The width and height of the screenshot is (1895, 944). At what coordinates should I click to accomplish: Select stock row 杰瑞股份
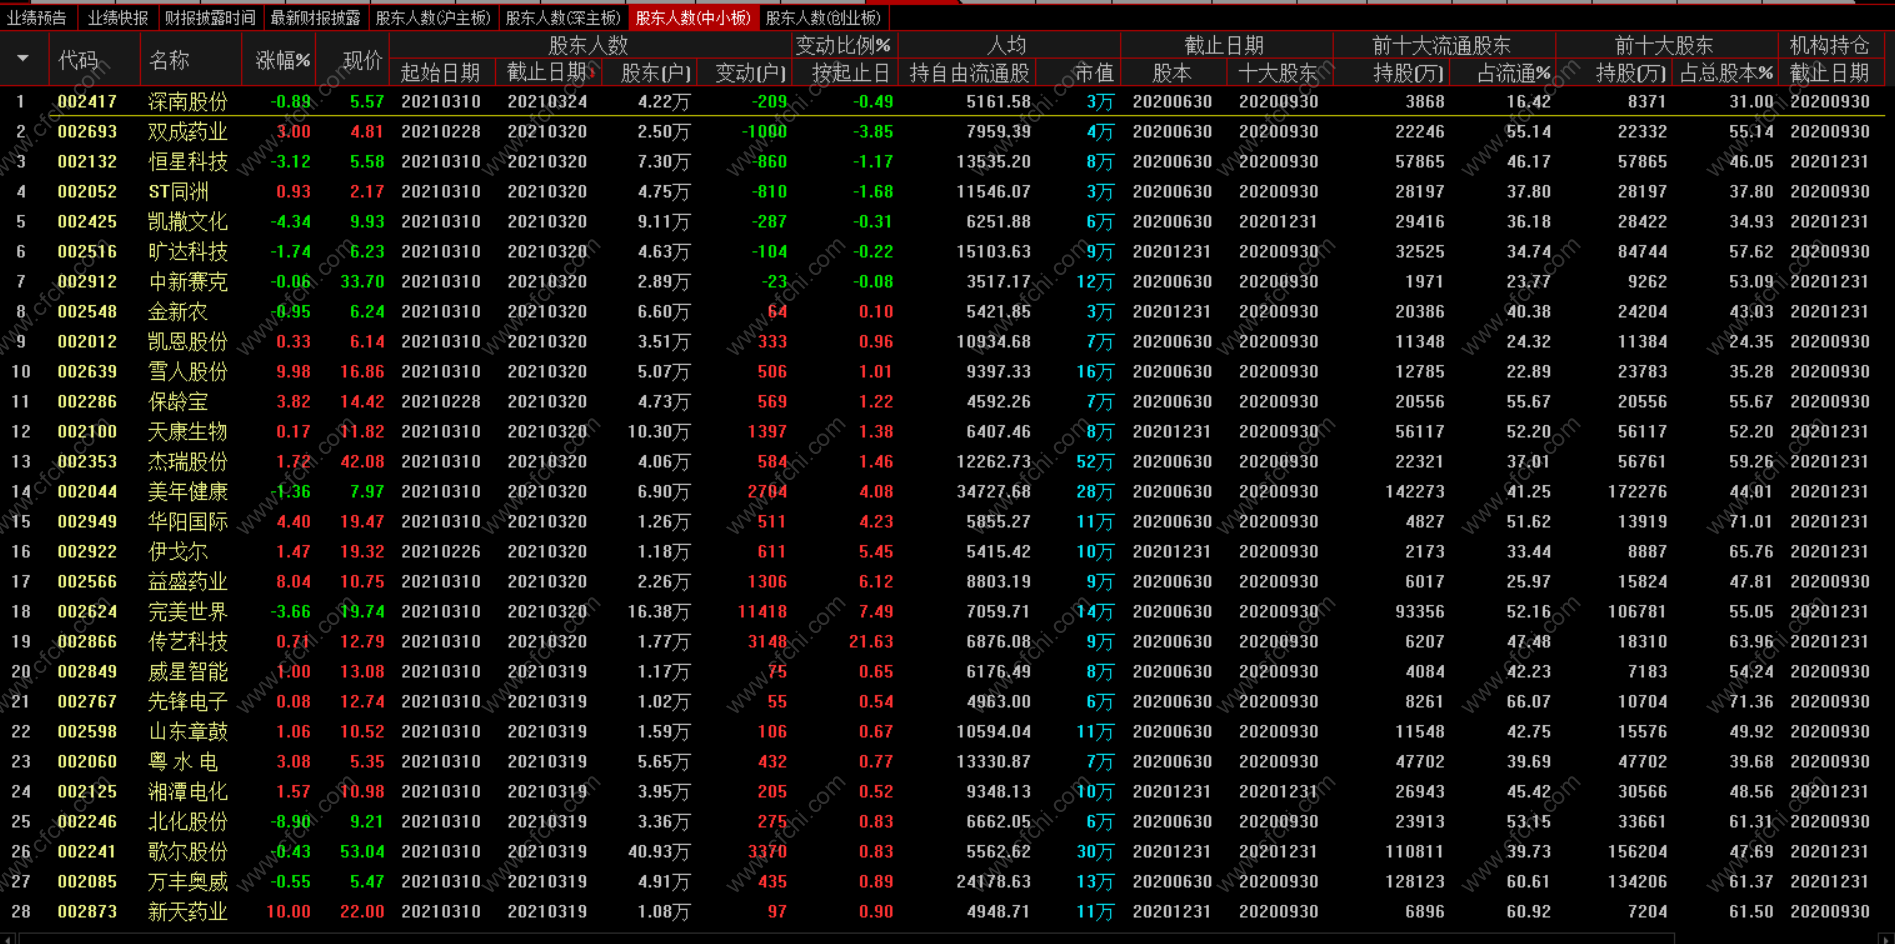pos(942,462)
